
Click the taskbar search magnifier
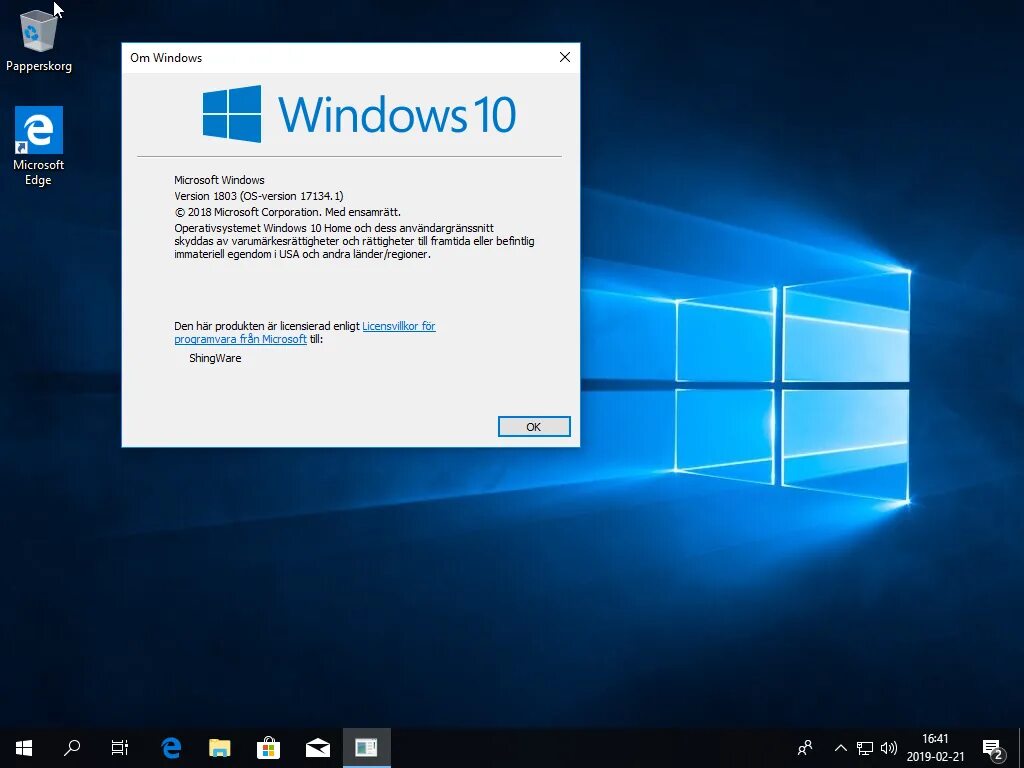[x=72, y=748]
